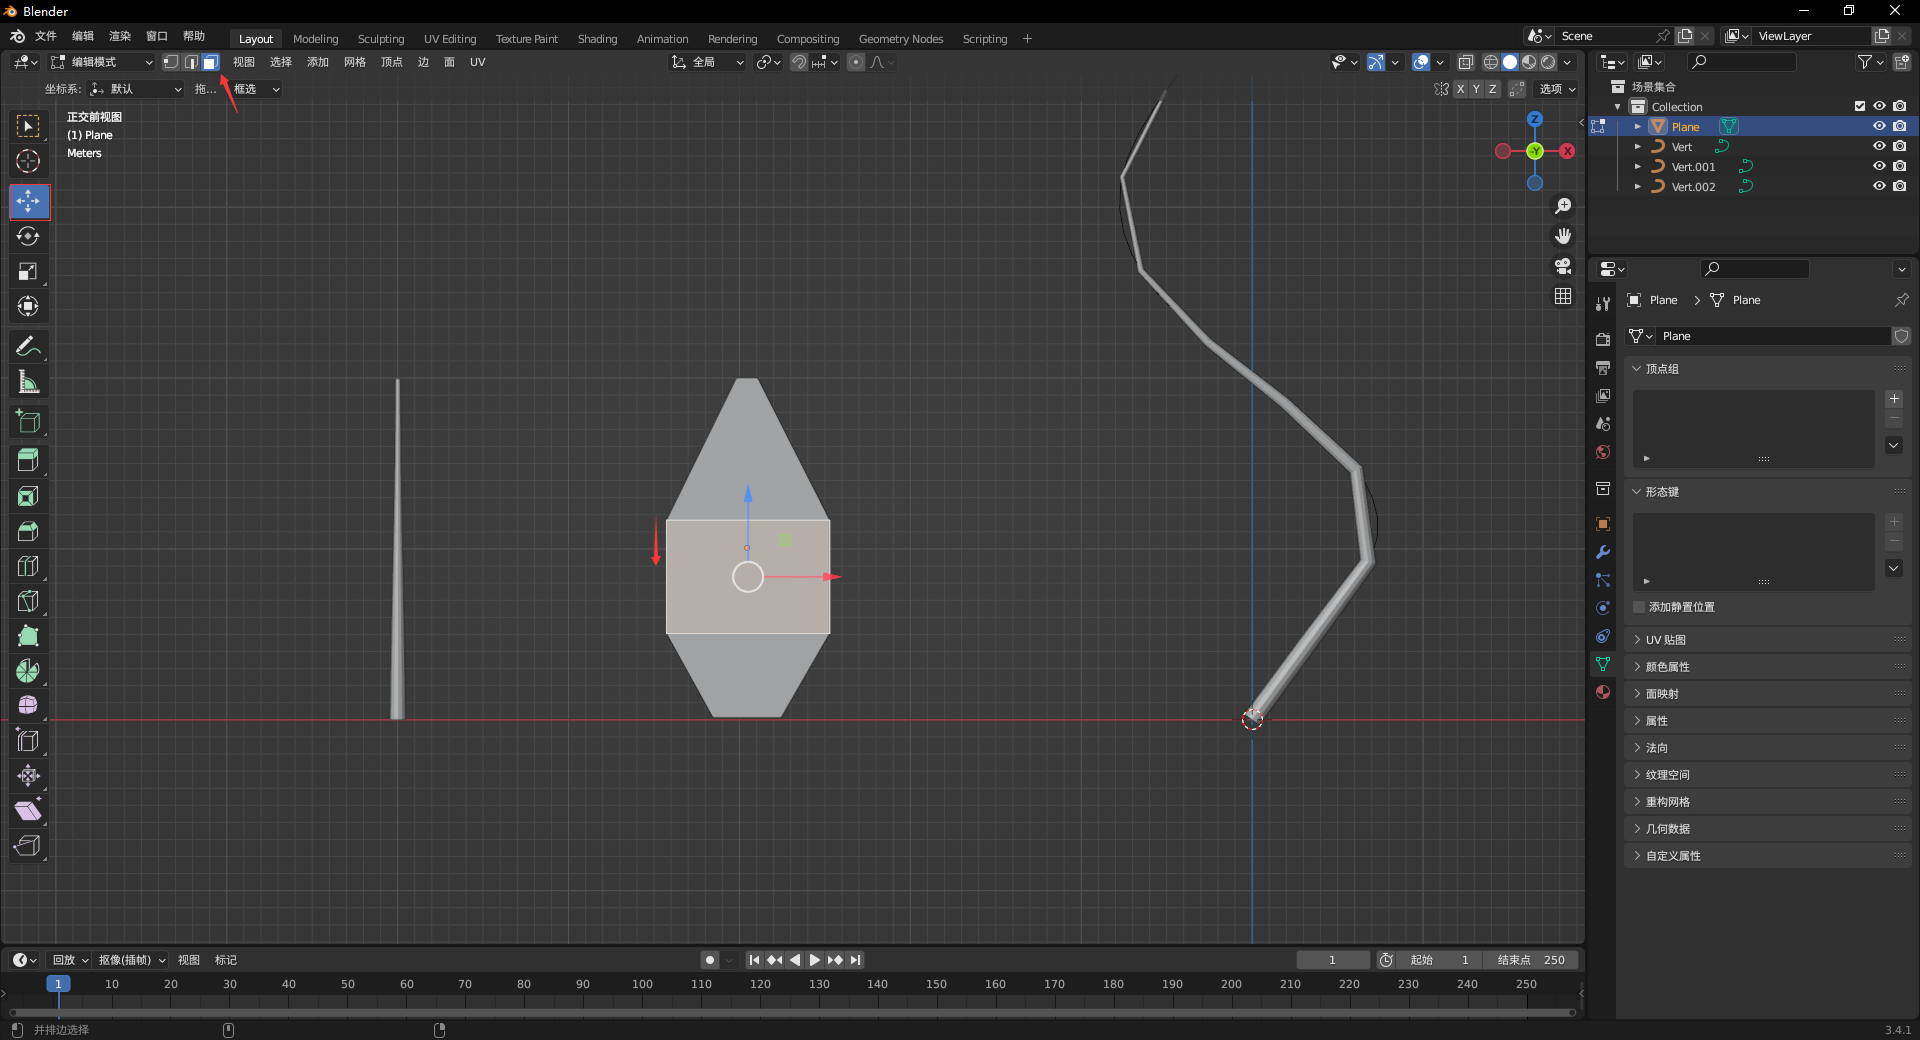Select the Select Box tool
The image size is (1920, 1040).
pyautogui.click(x=28, y=126)
